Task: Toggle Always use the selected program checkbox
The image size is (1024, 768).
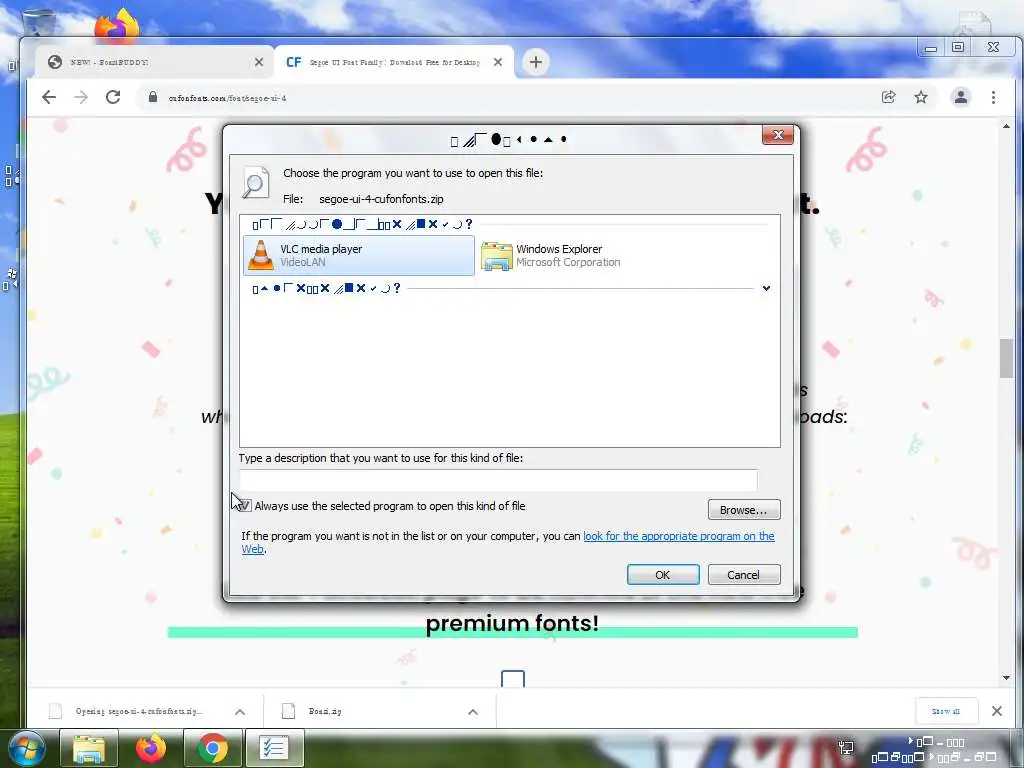Action: coord(244,506)
